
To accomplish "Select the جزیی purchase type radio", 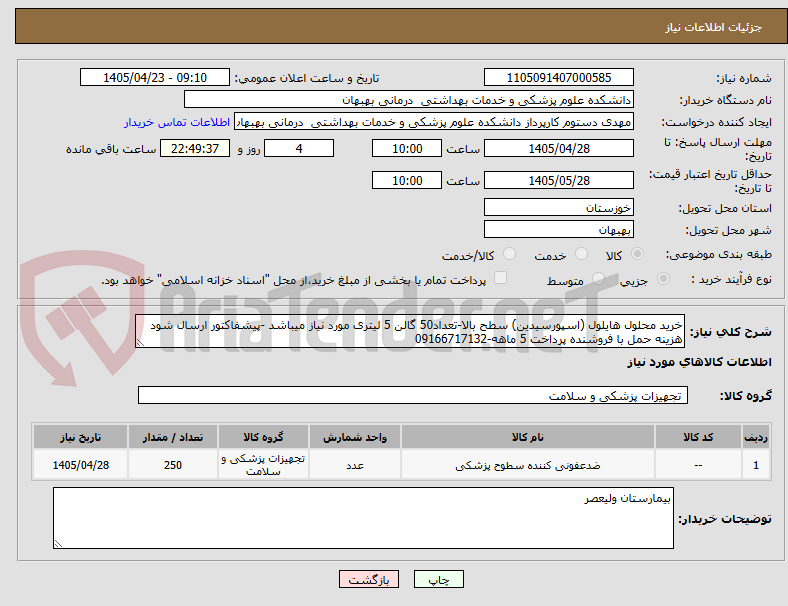I will point(663,278).
